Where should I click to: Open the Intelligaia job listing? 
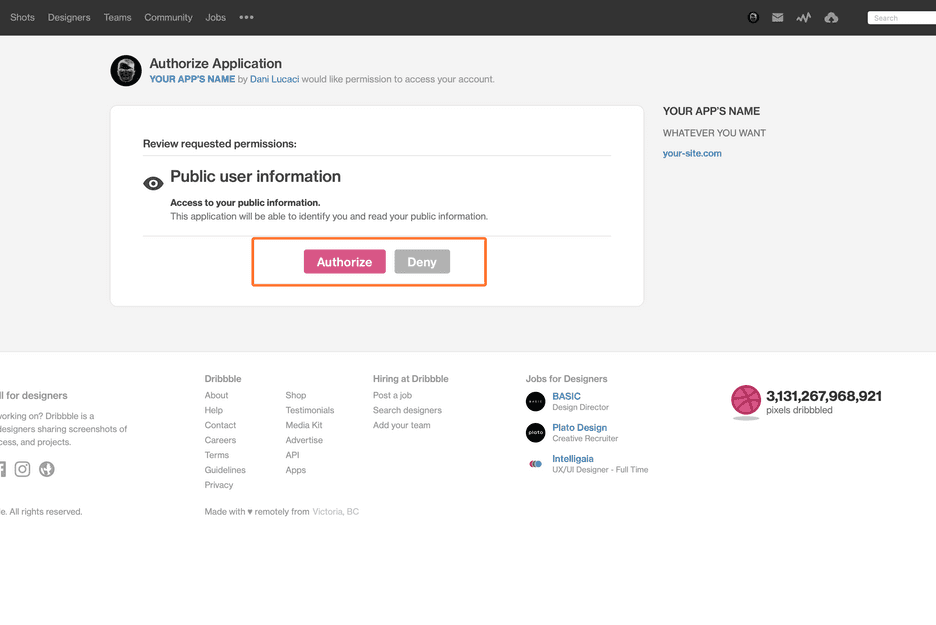click(573, 458)
